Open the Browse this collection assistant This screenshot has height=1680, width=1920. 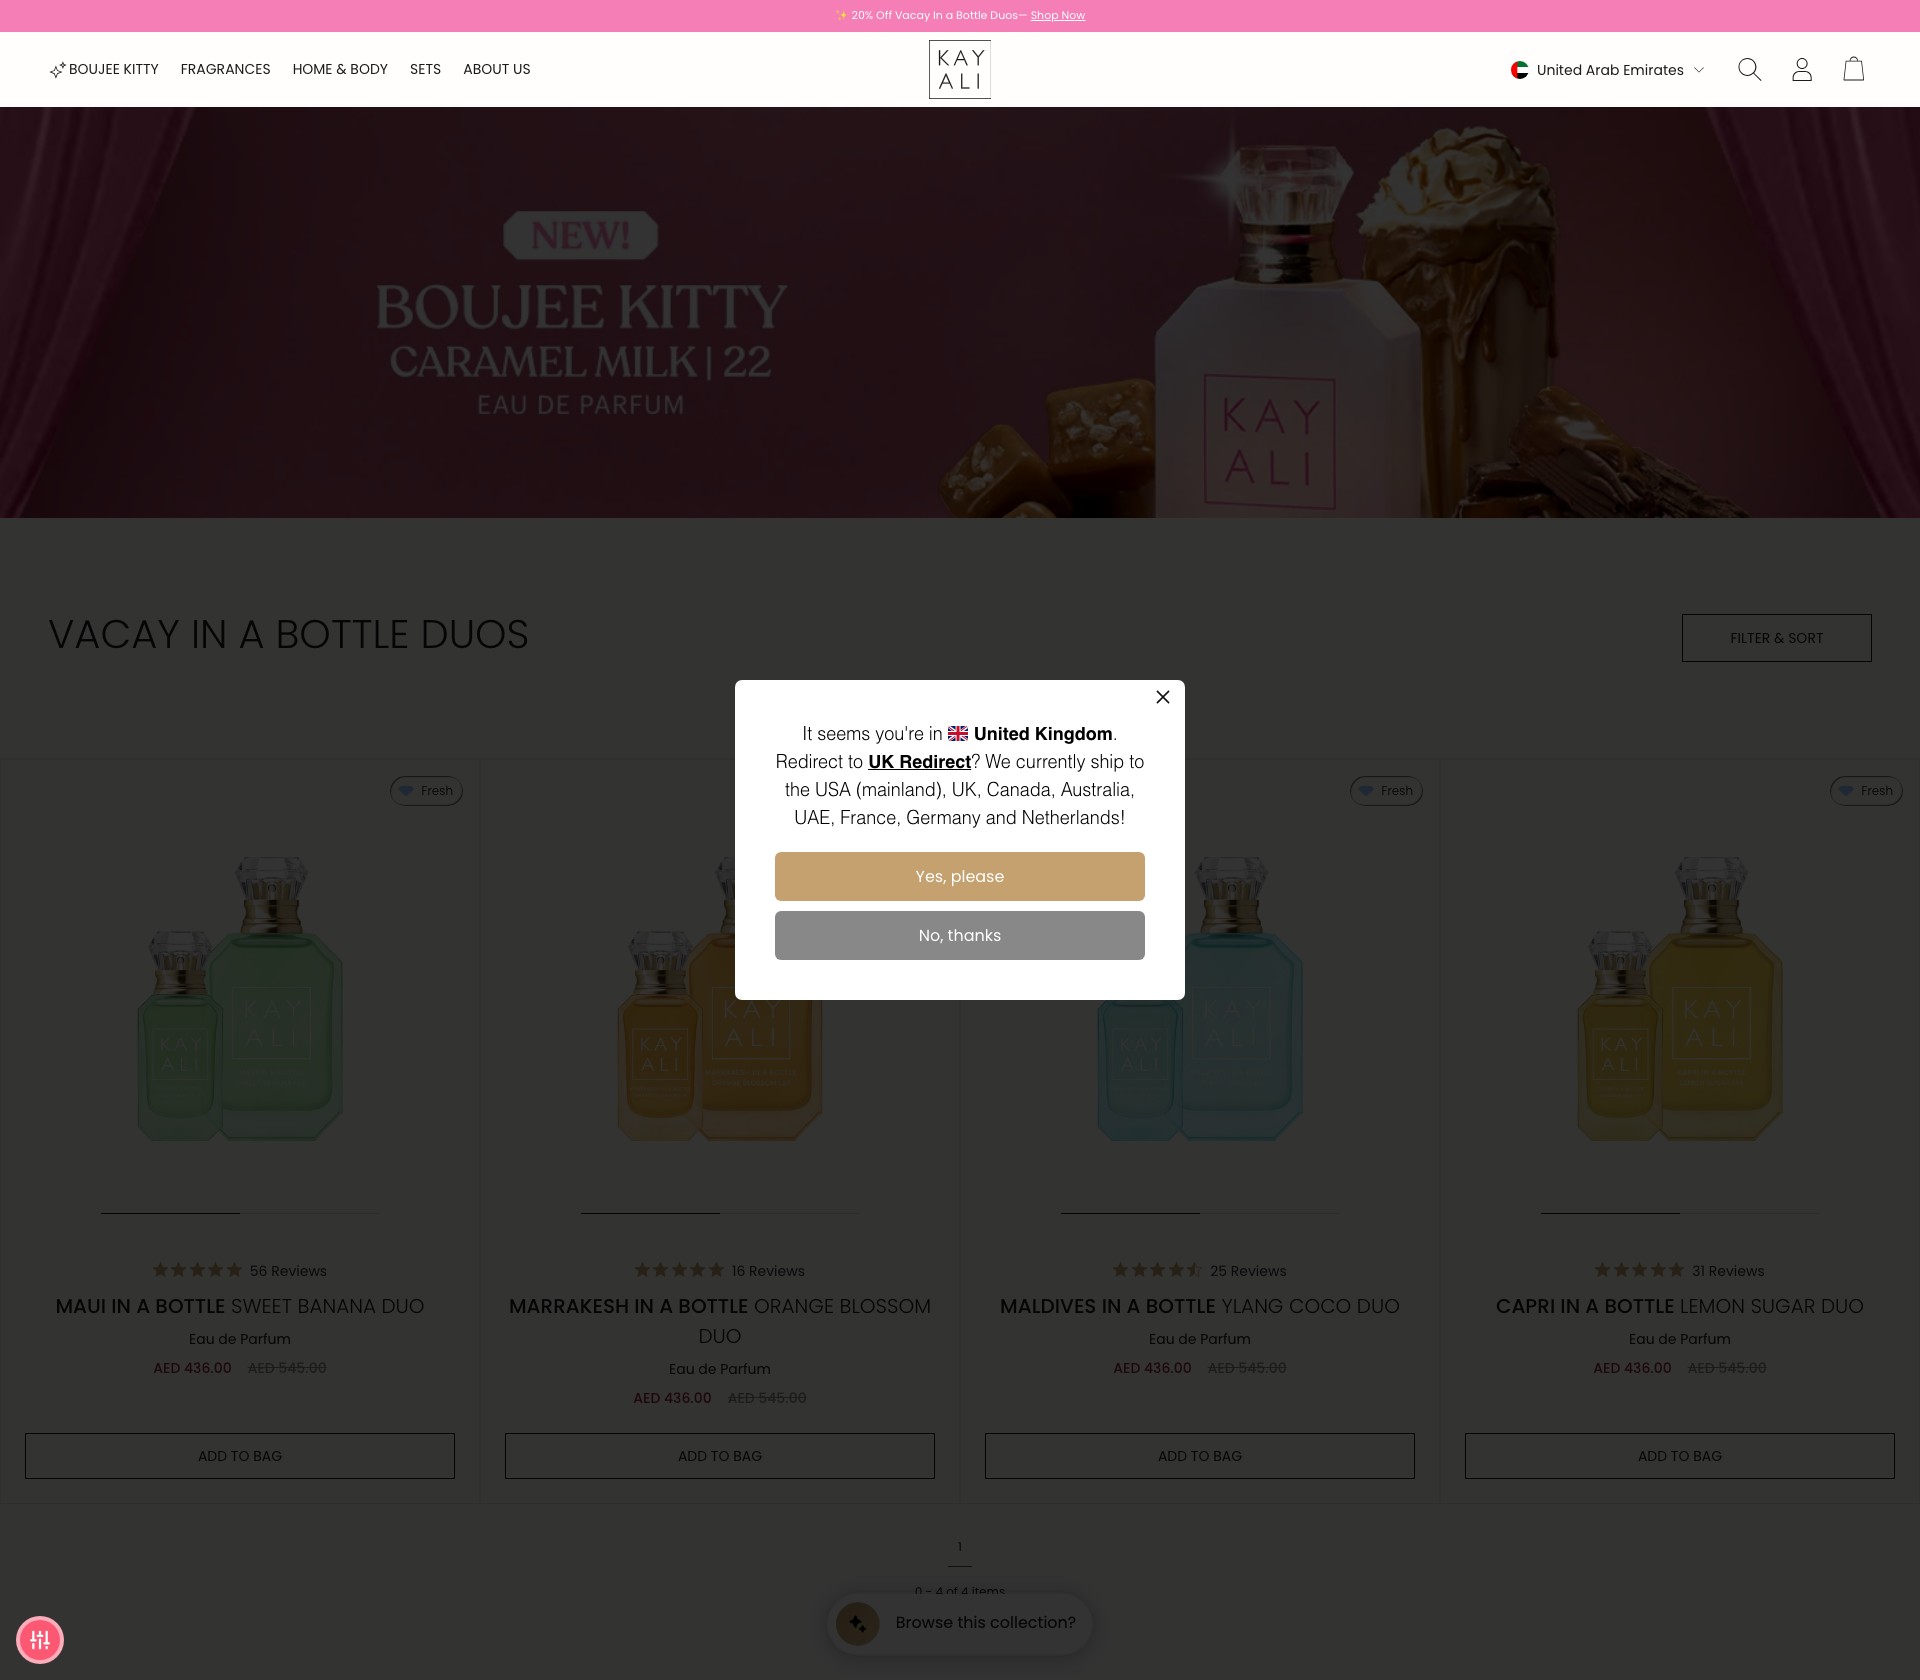959,1622
